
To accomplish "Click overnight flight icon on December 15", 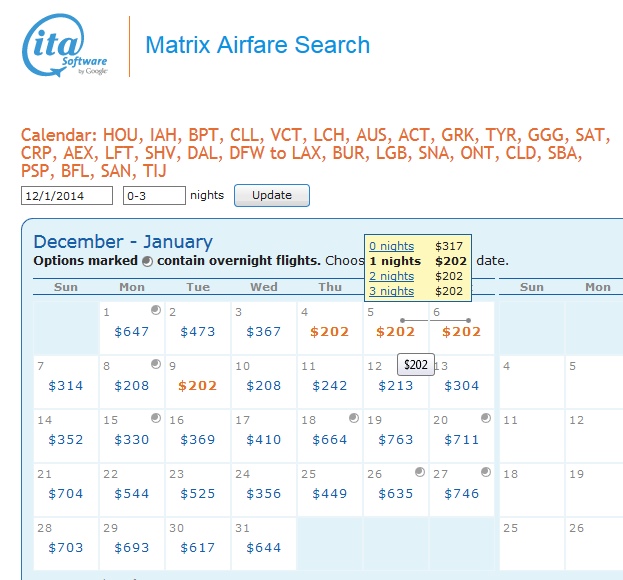I will click(x=155, y=418).
